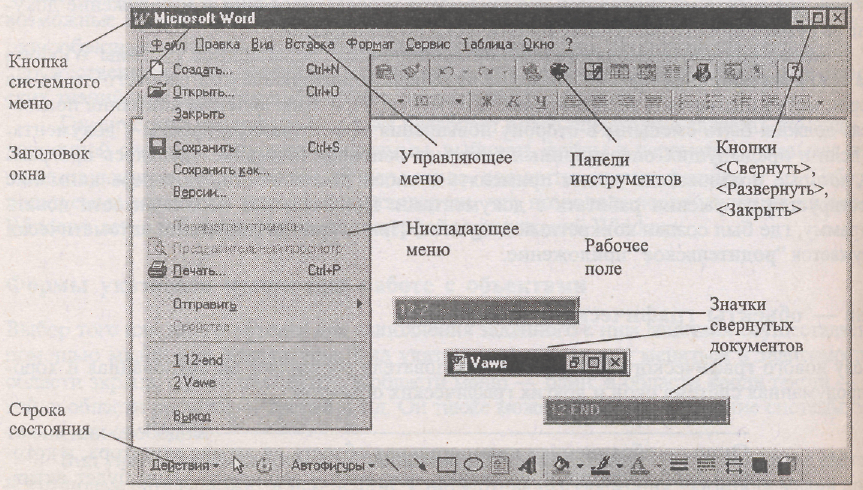Click the numbered list icon
Image resolution: width=863 pixels, height=490 pixels.
pos(686,102)
